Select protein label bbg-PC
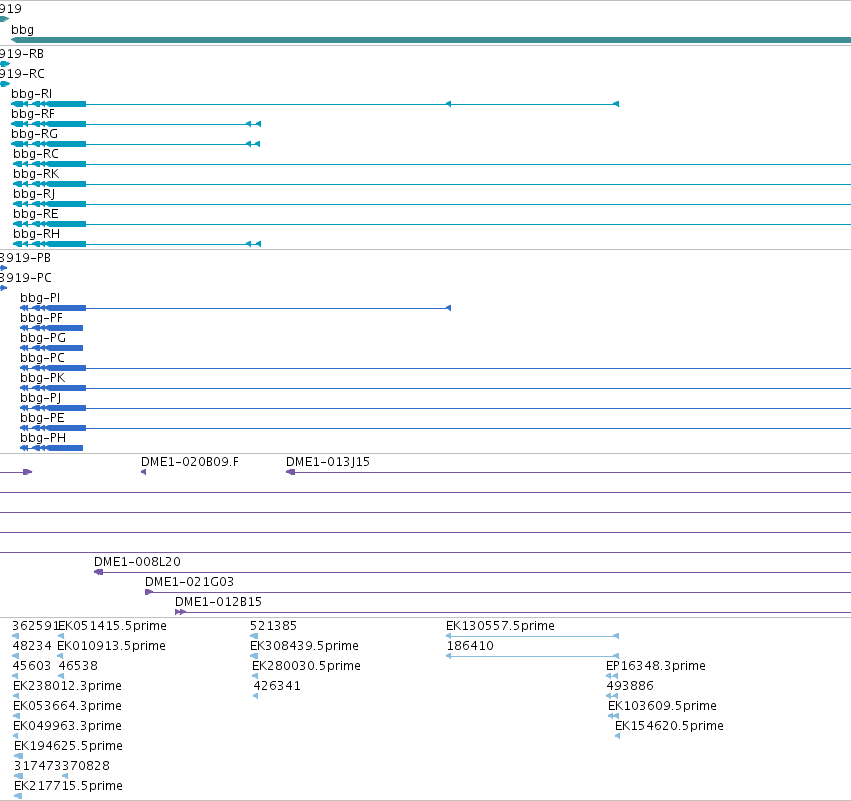Screen dimensions: 851x801 pyautogui.click(x=42, y=358)
